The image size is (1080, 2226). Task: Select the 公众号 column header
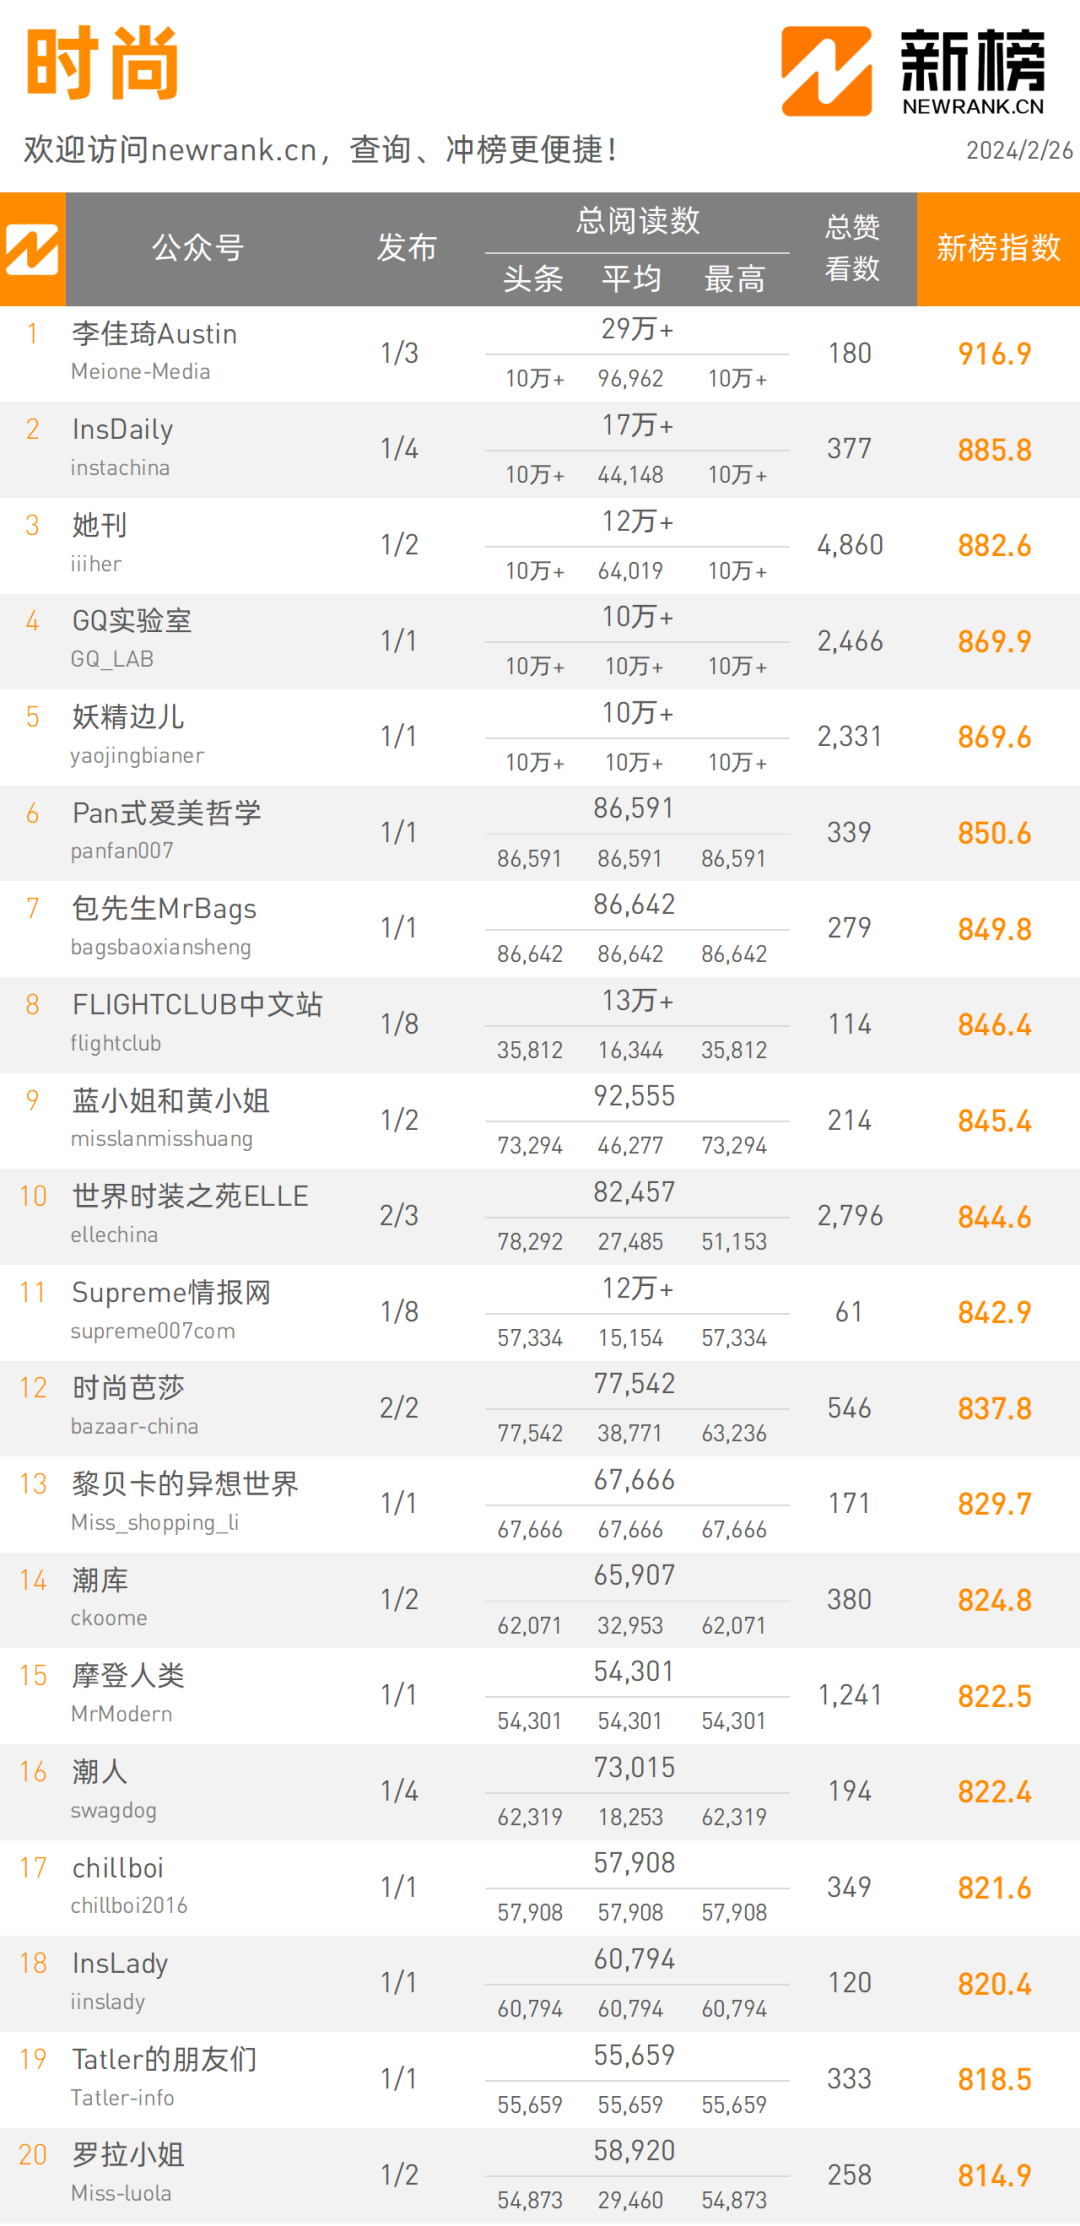(198, 248)
